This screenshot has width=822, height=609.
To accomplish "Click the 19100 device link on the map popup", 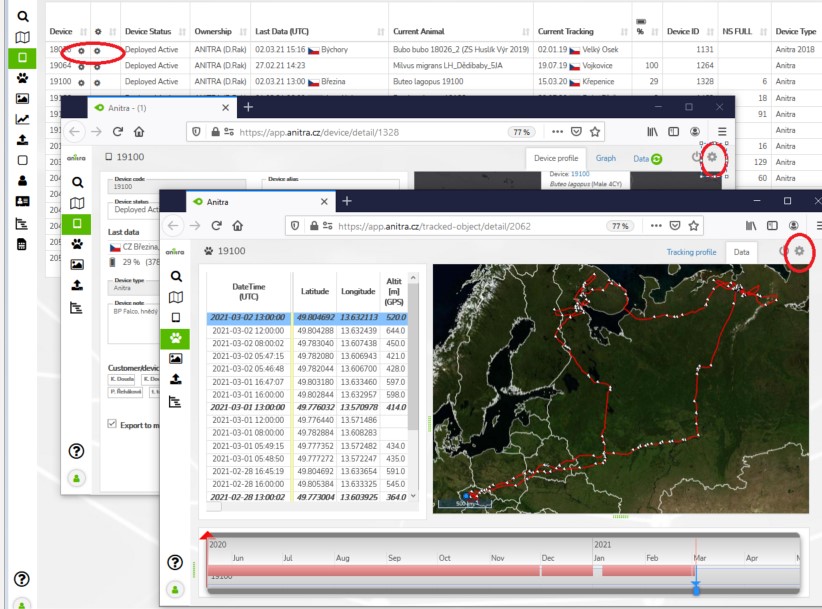I will (580, 174).
